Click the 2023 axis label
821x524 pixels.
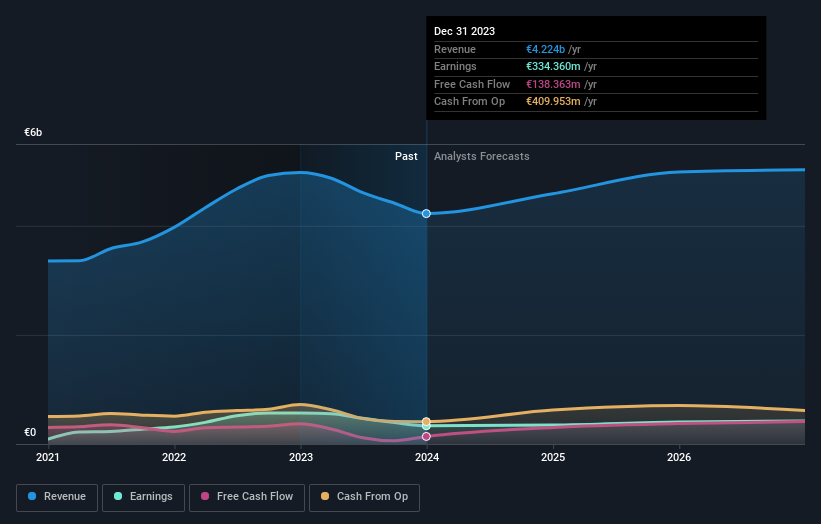coord(301,457)
